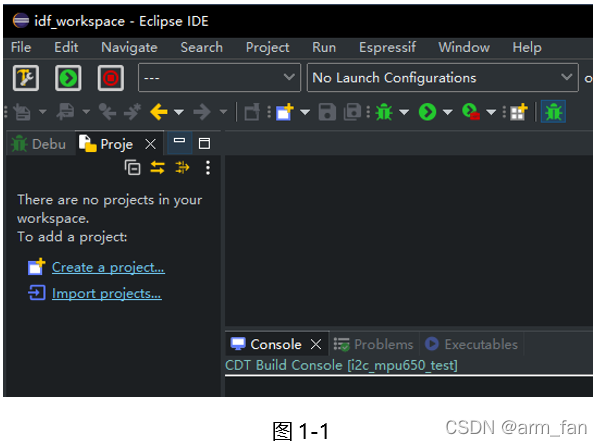Close the Console tab
Viewport: 602px width, 446px height.
click(316, 344)
